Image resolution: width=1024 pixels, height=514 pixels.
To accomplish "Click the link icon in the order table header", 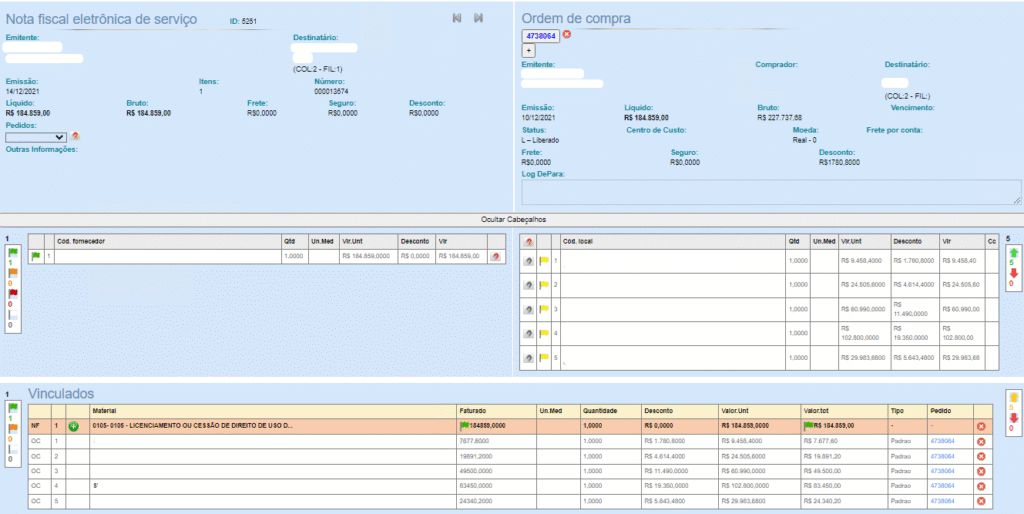I will pos(529,241).
